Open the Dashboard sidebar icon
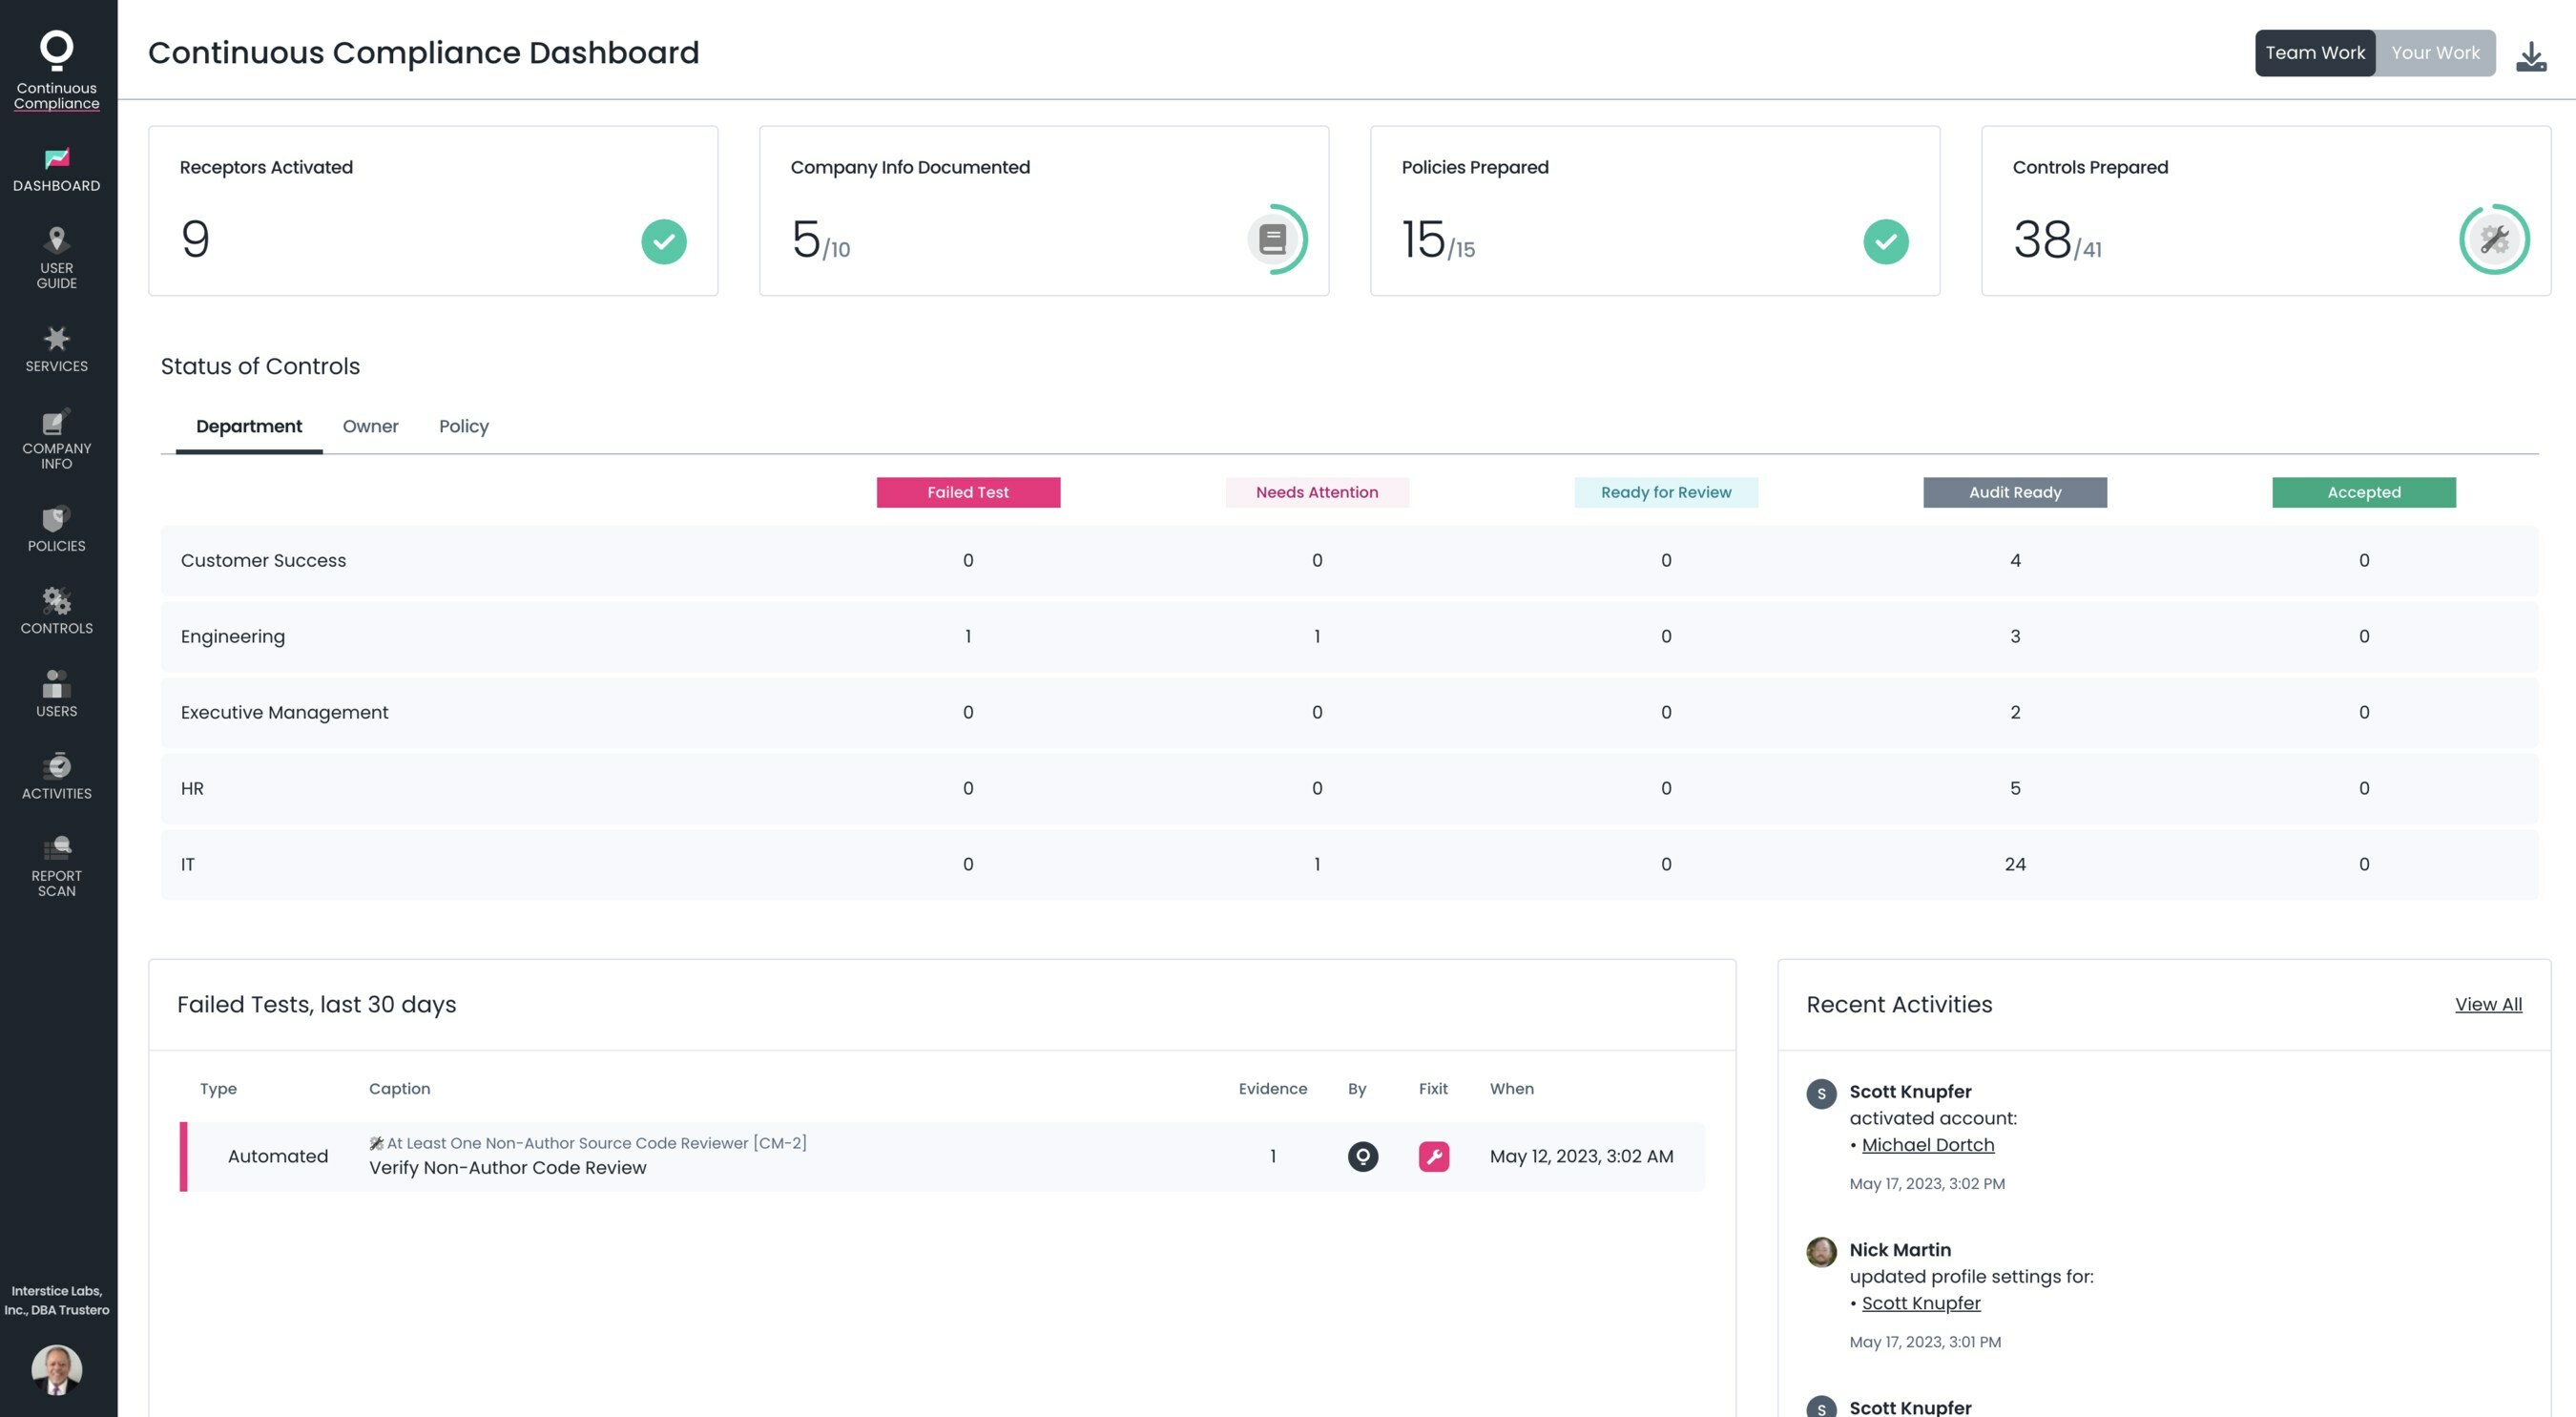Screen dimensions: 2576x1417 click(x=57, y=158)
